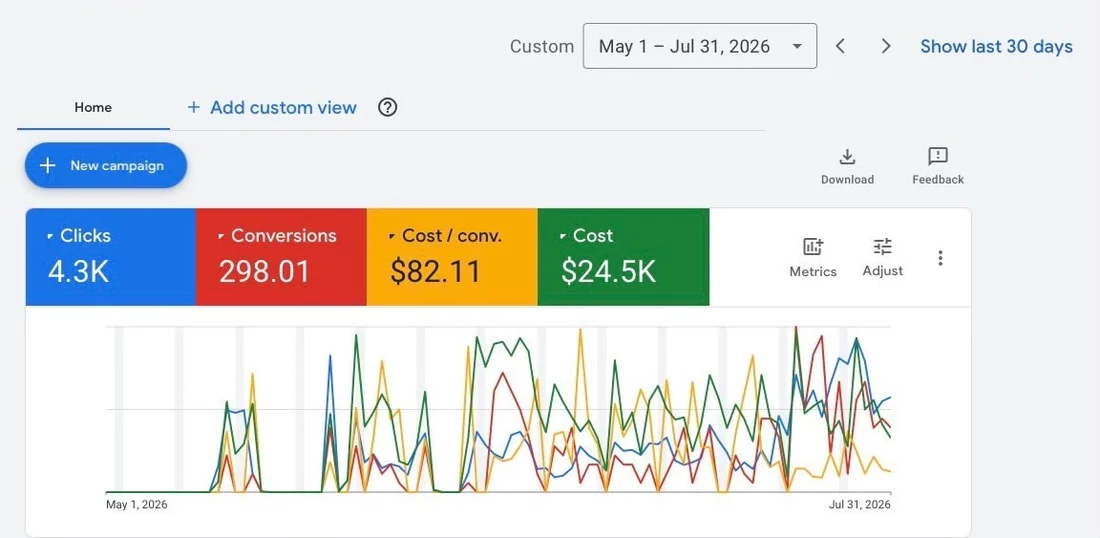The width and height of the screenshot is (1100, 538).
Task: Click the Jul 31, 2026 axis label
Action: click(860, 504)
